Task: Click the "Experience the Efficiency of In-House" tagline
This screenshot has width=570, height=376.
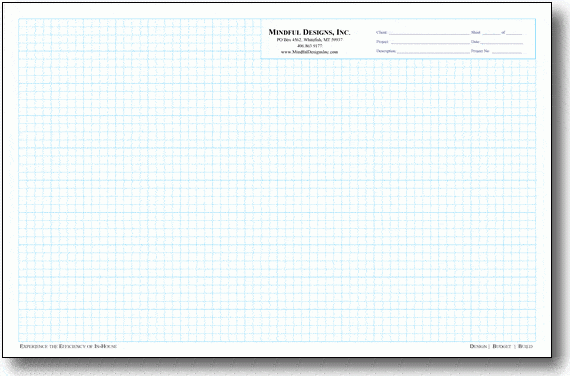Action: click(68, 346)
